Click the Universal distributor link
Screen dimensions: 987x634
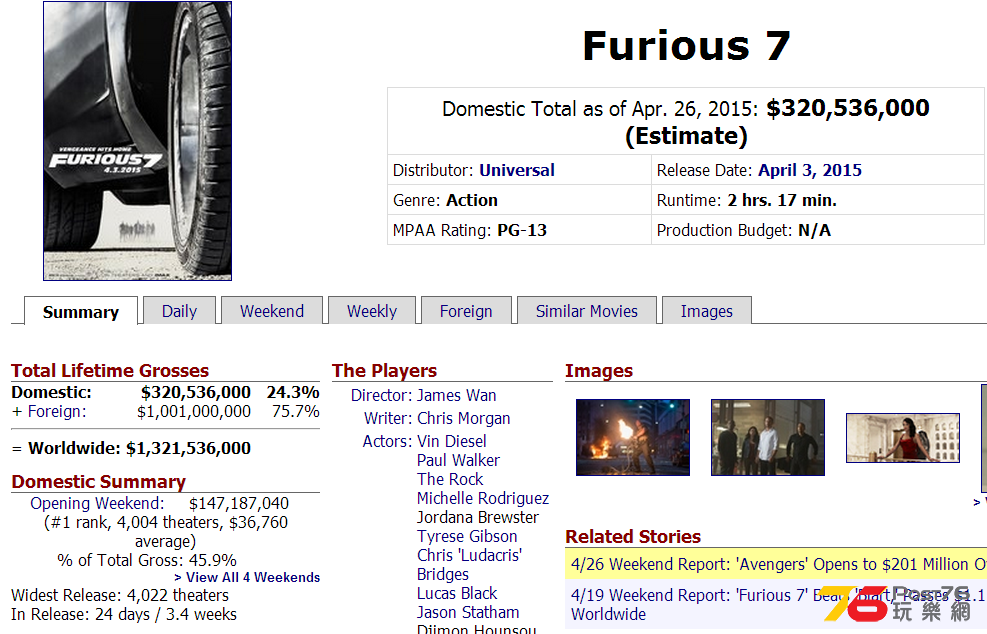(x=516, y=170)
